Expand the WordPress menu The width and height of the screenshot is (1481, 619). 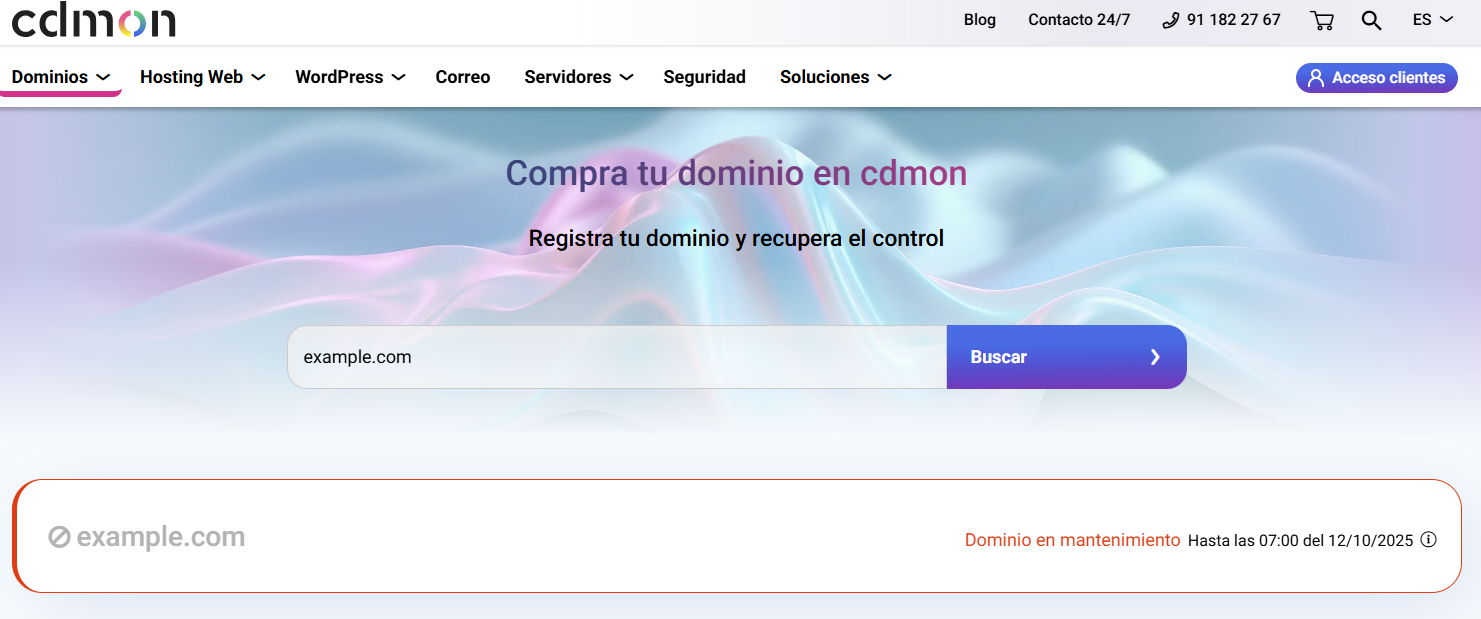tap(349, 77)
